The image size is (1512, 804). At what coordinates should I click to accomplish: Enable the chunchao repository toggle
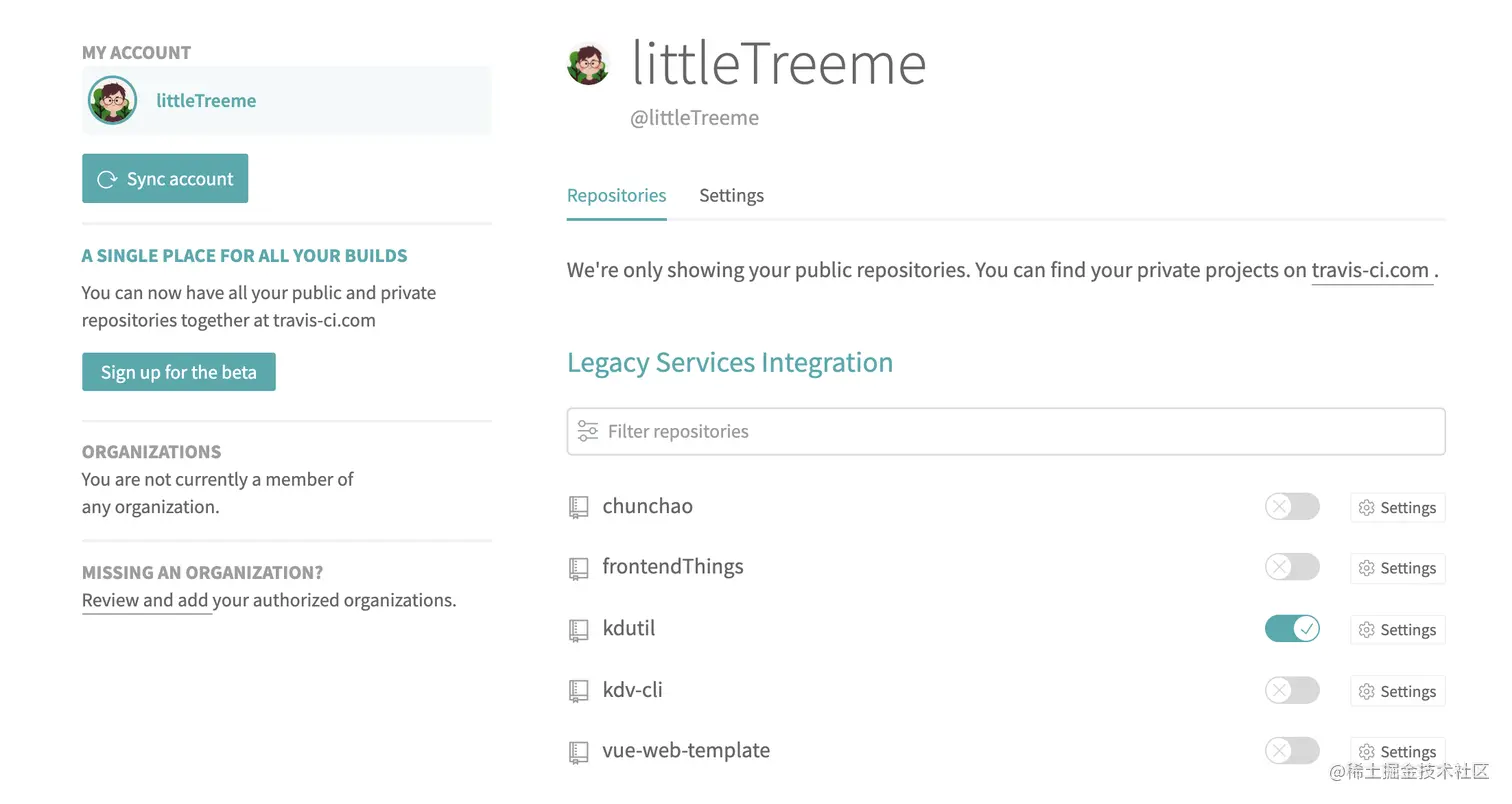coord(1292,506)
